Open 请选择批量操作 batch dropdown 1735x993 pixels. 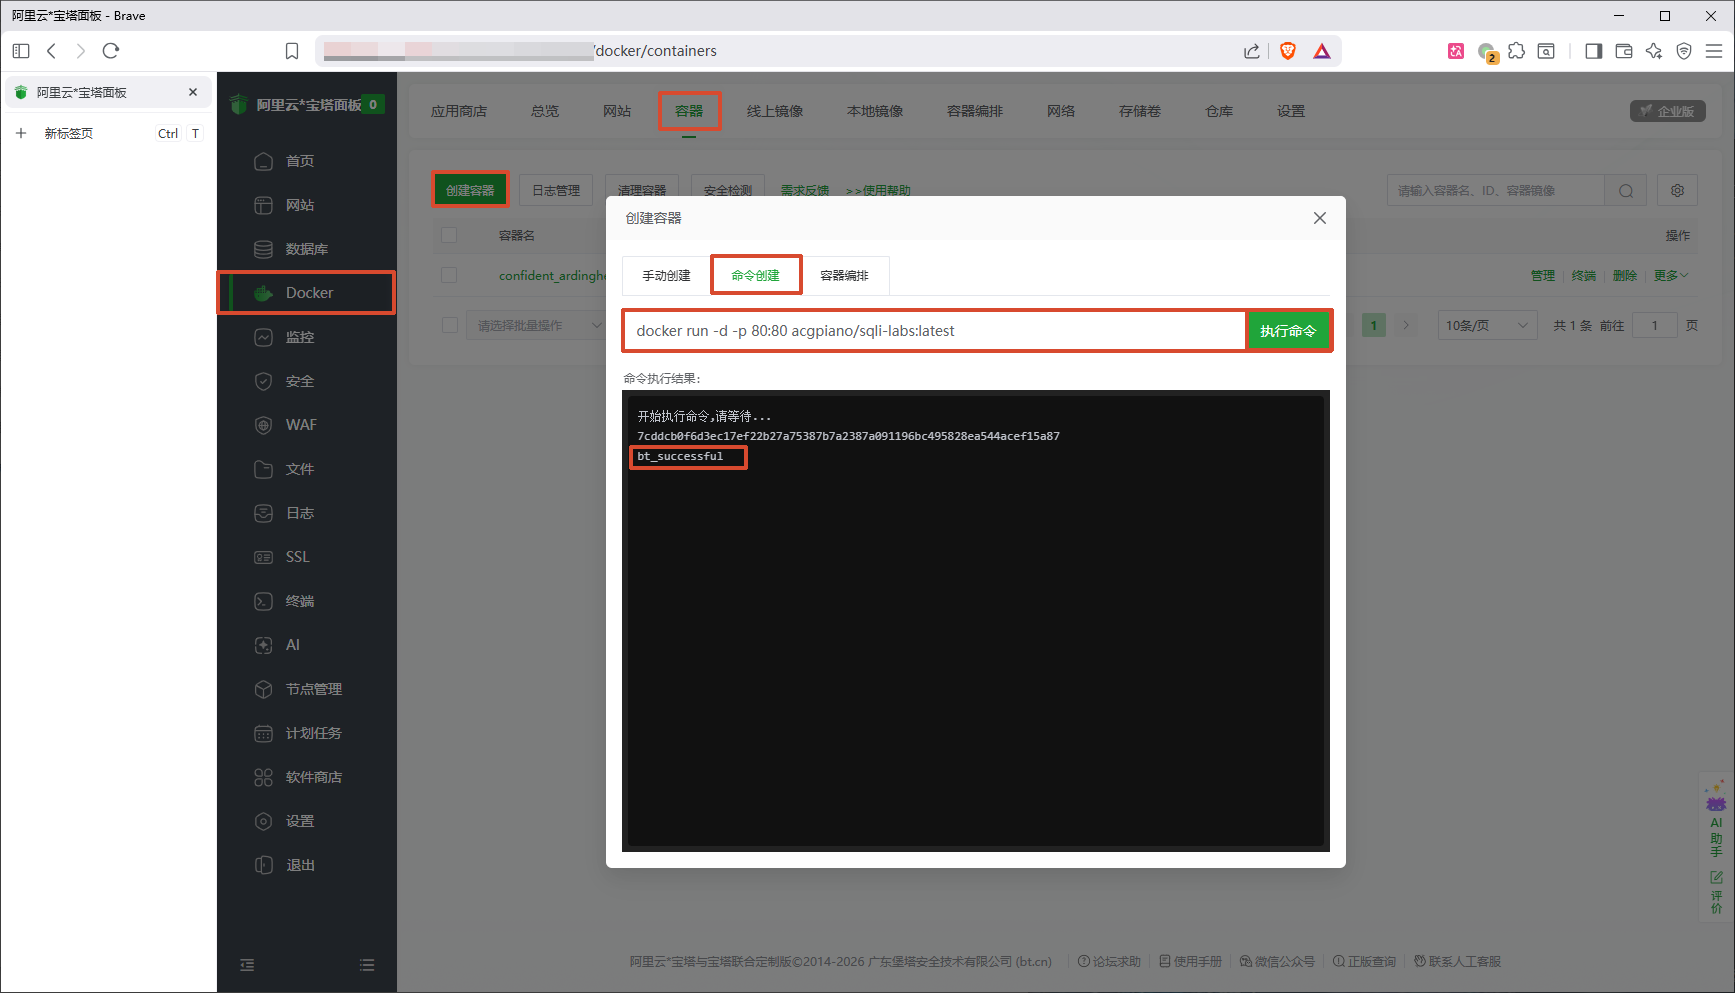[x=538, y=326]
